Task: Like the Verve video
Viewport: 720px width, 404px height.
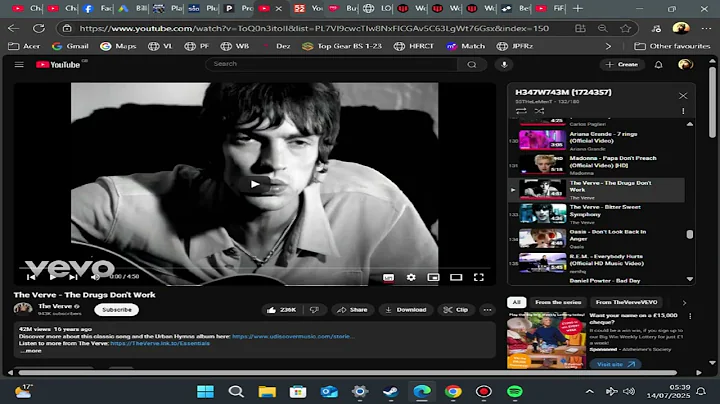Action: (281, 310)
